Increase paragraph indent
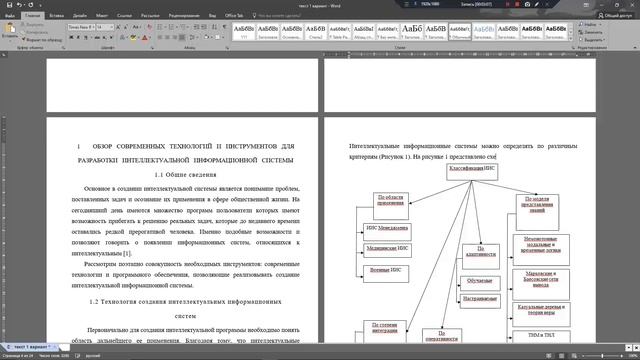 click(x=204, y=27)
